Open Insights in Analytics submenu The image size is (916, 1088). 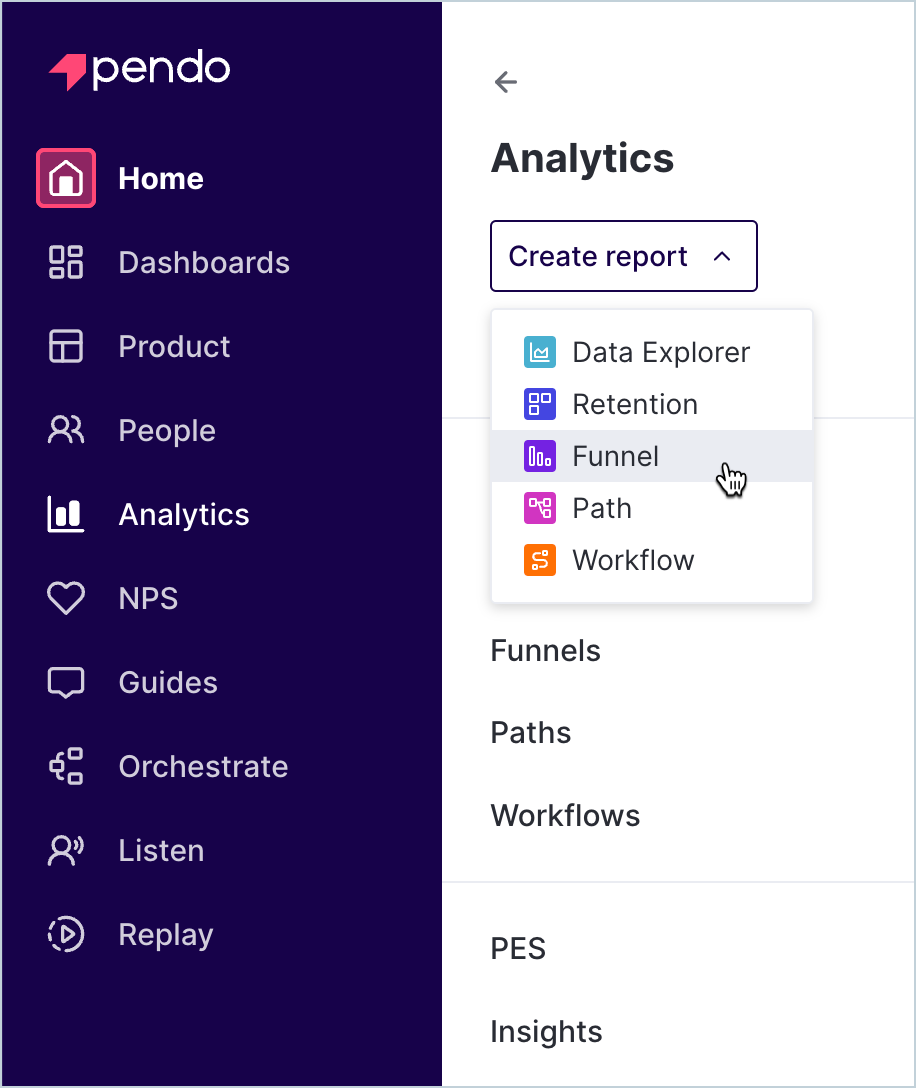pyautogui.click(x=547, y=1032)
